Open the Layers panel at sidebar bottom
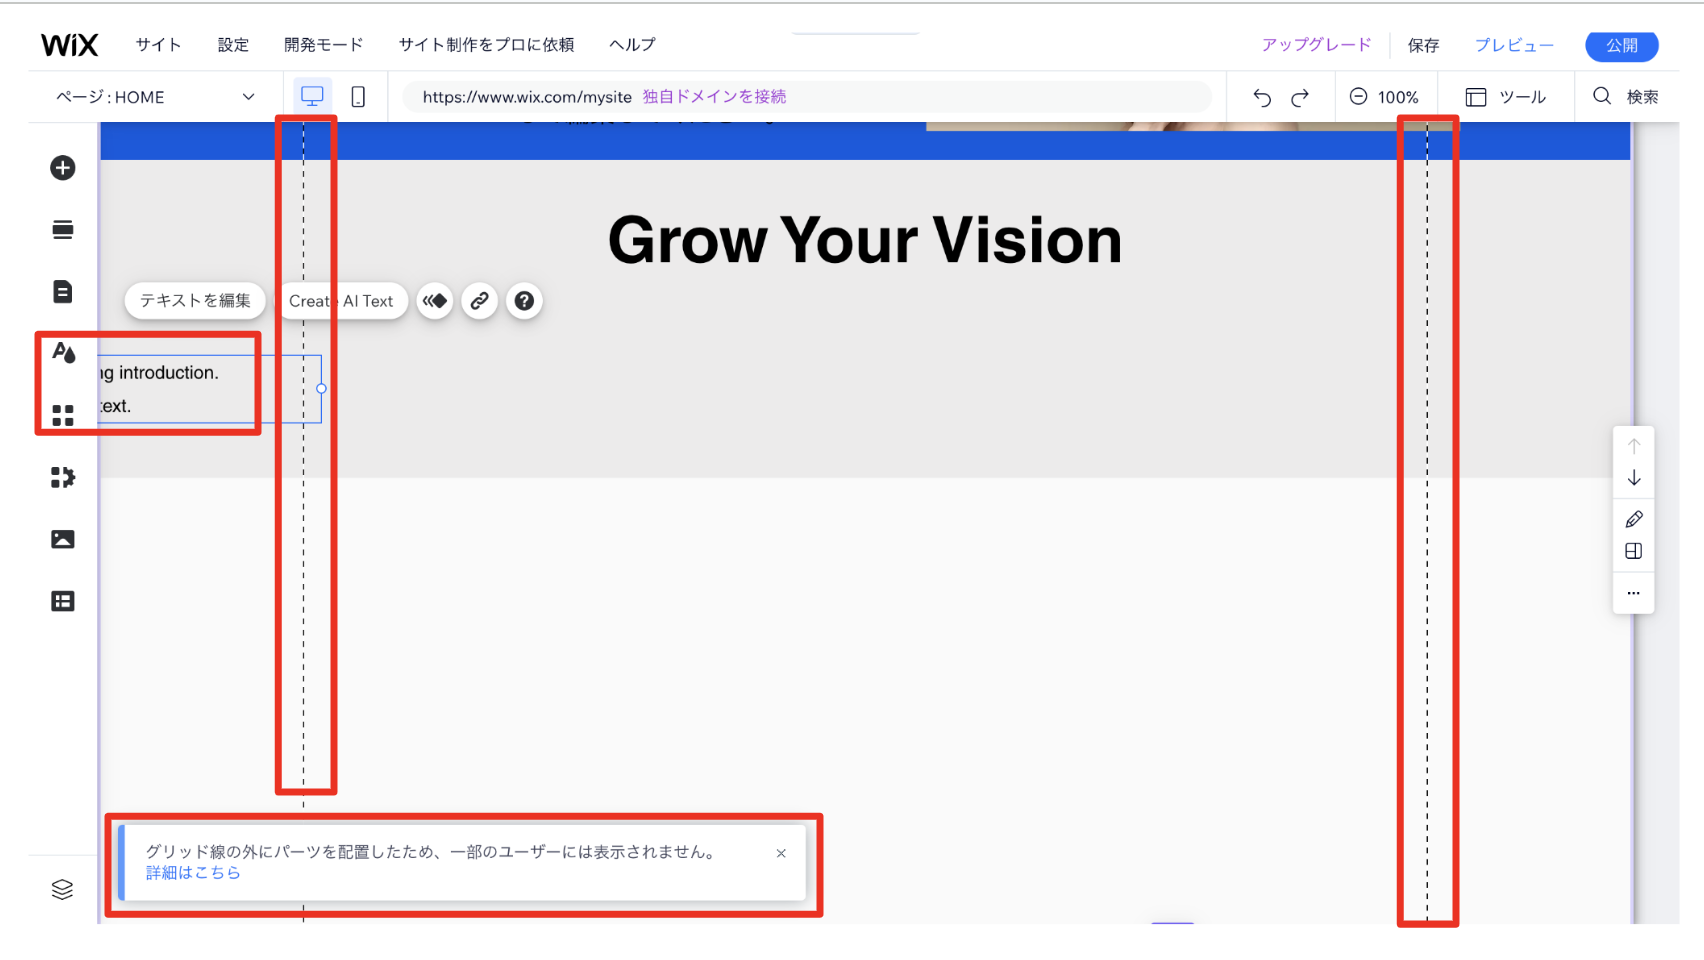Viewport: 1704px width, 960px height. click(63, 889)
